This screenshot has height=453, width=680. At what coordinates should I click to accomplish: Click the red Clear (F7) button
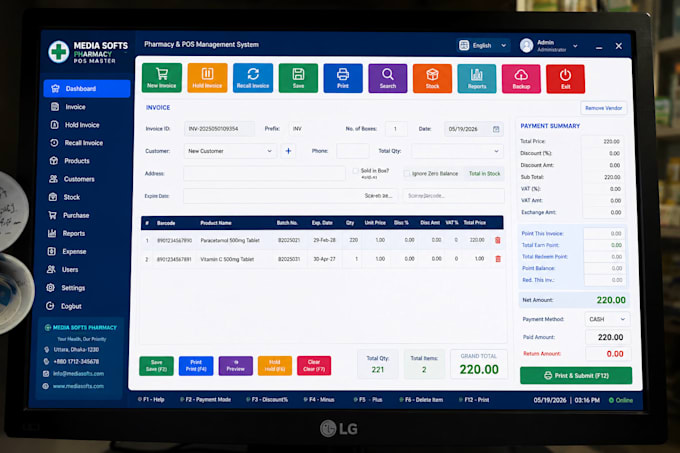pos(314,366)
